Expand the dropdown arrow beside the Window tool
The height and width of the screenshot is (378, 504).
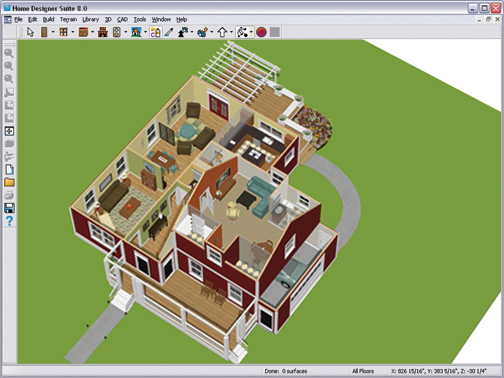(x=73, y=32)
